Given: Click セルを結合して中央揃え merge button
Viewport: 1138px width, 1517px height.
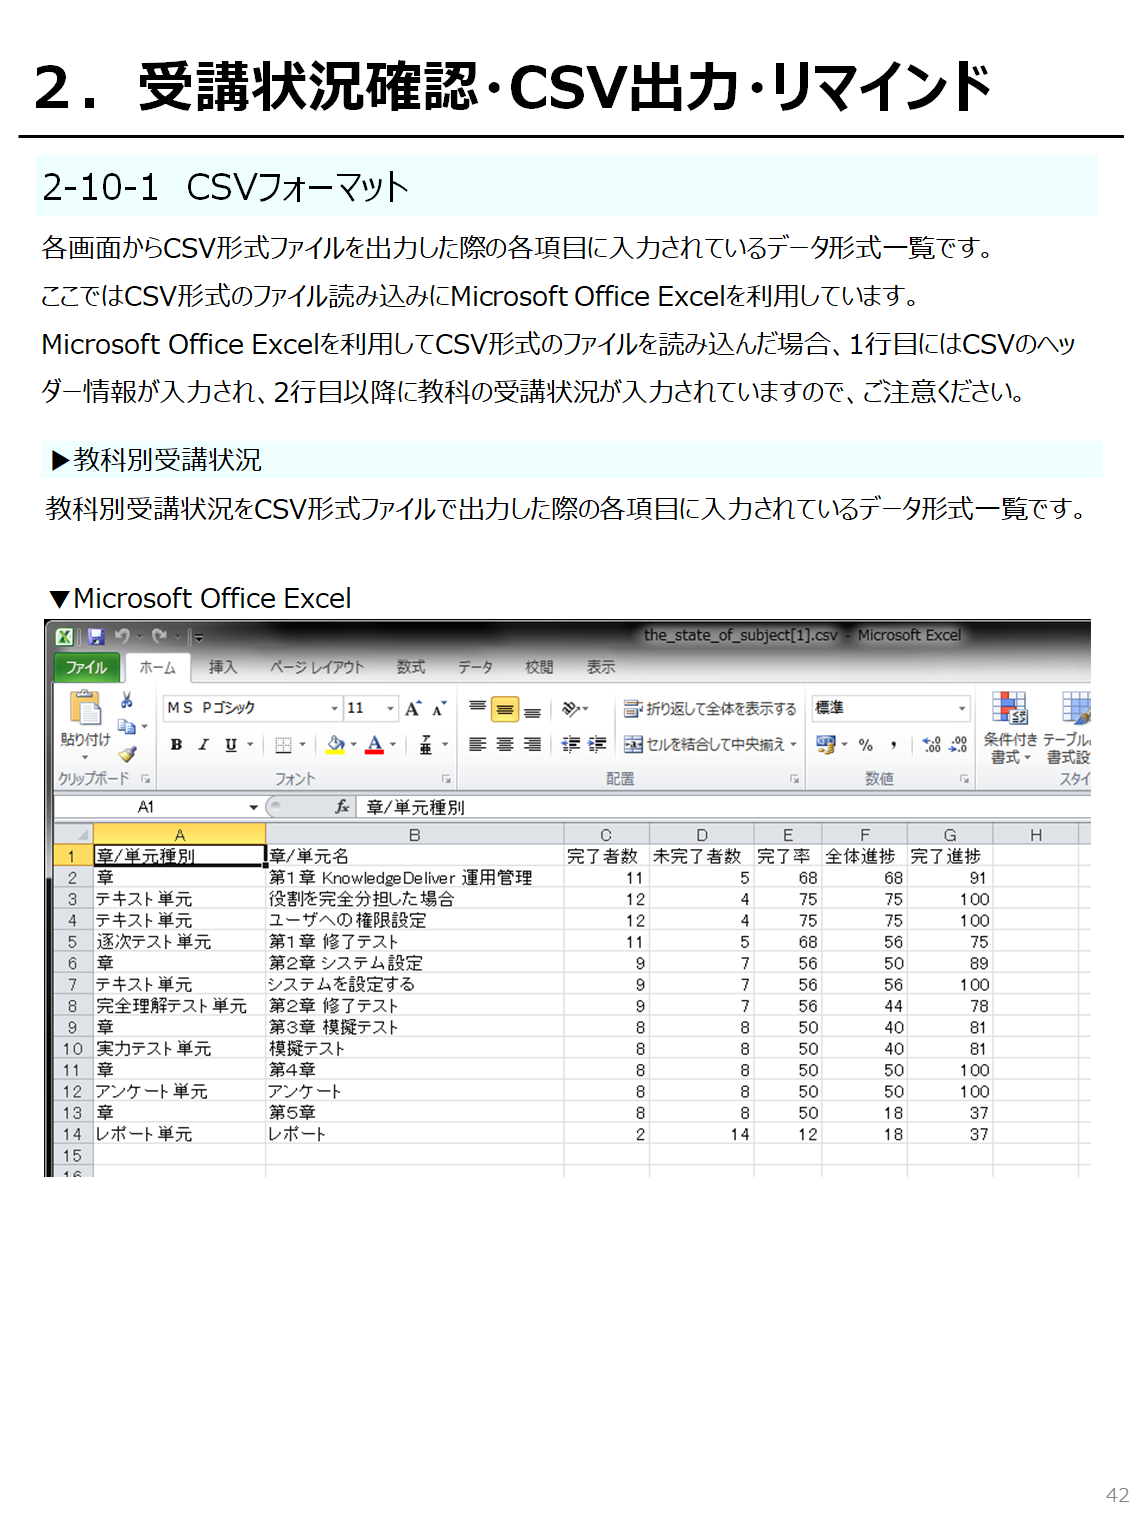Looking at the screenshot, I should pyautogui.click(x=710, y=744).
